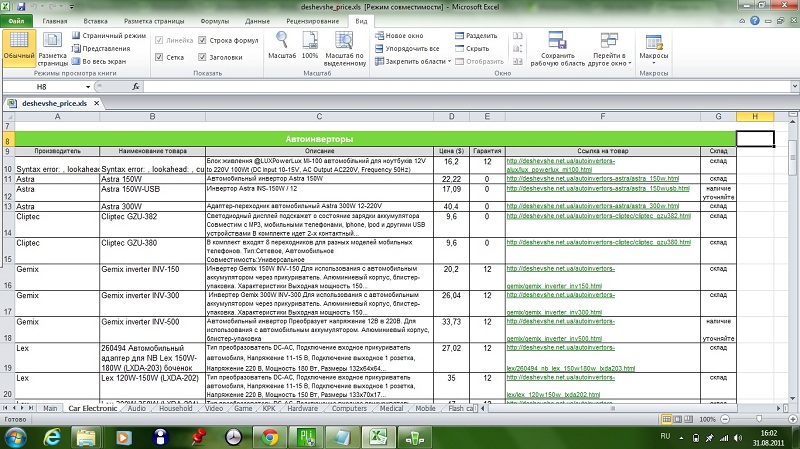800x449 pixels.
Task: Open Представления custom views
Action: (101, 48)
